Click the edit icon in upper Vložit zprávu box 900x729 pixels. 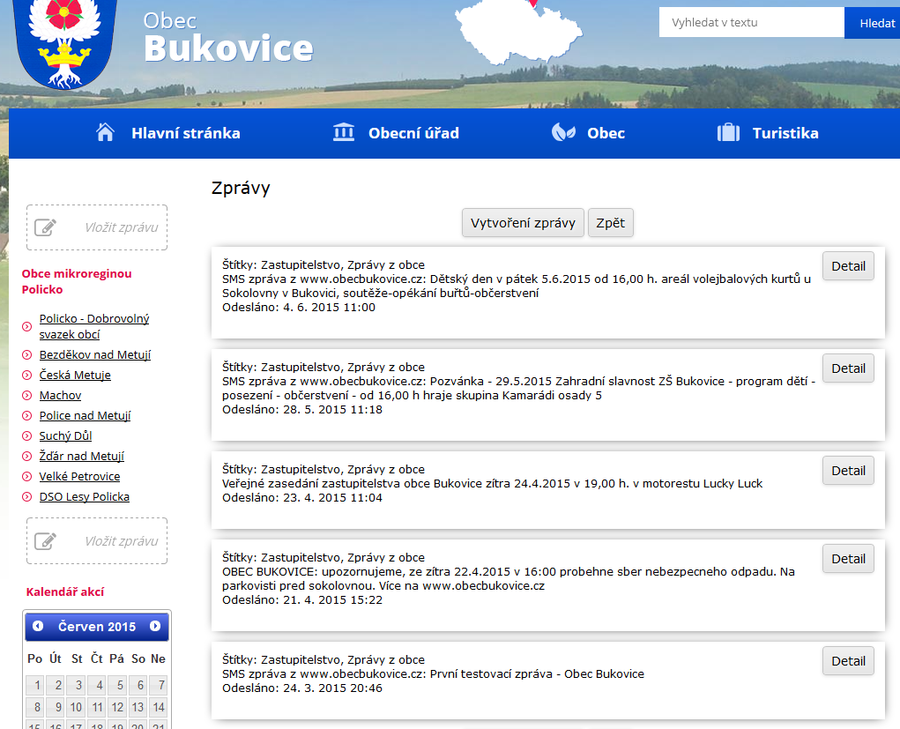tap(45, 227)
